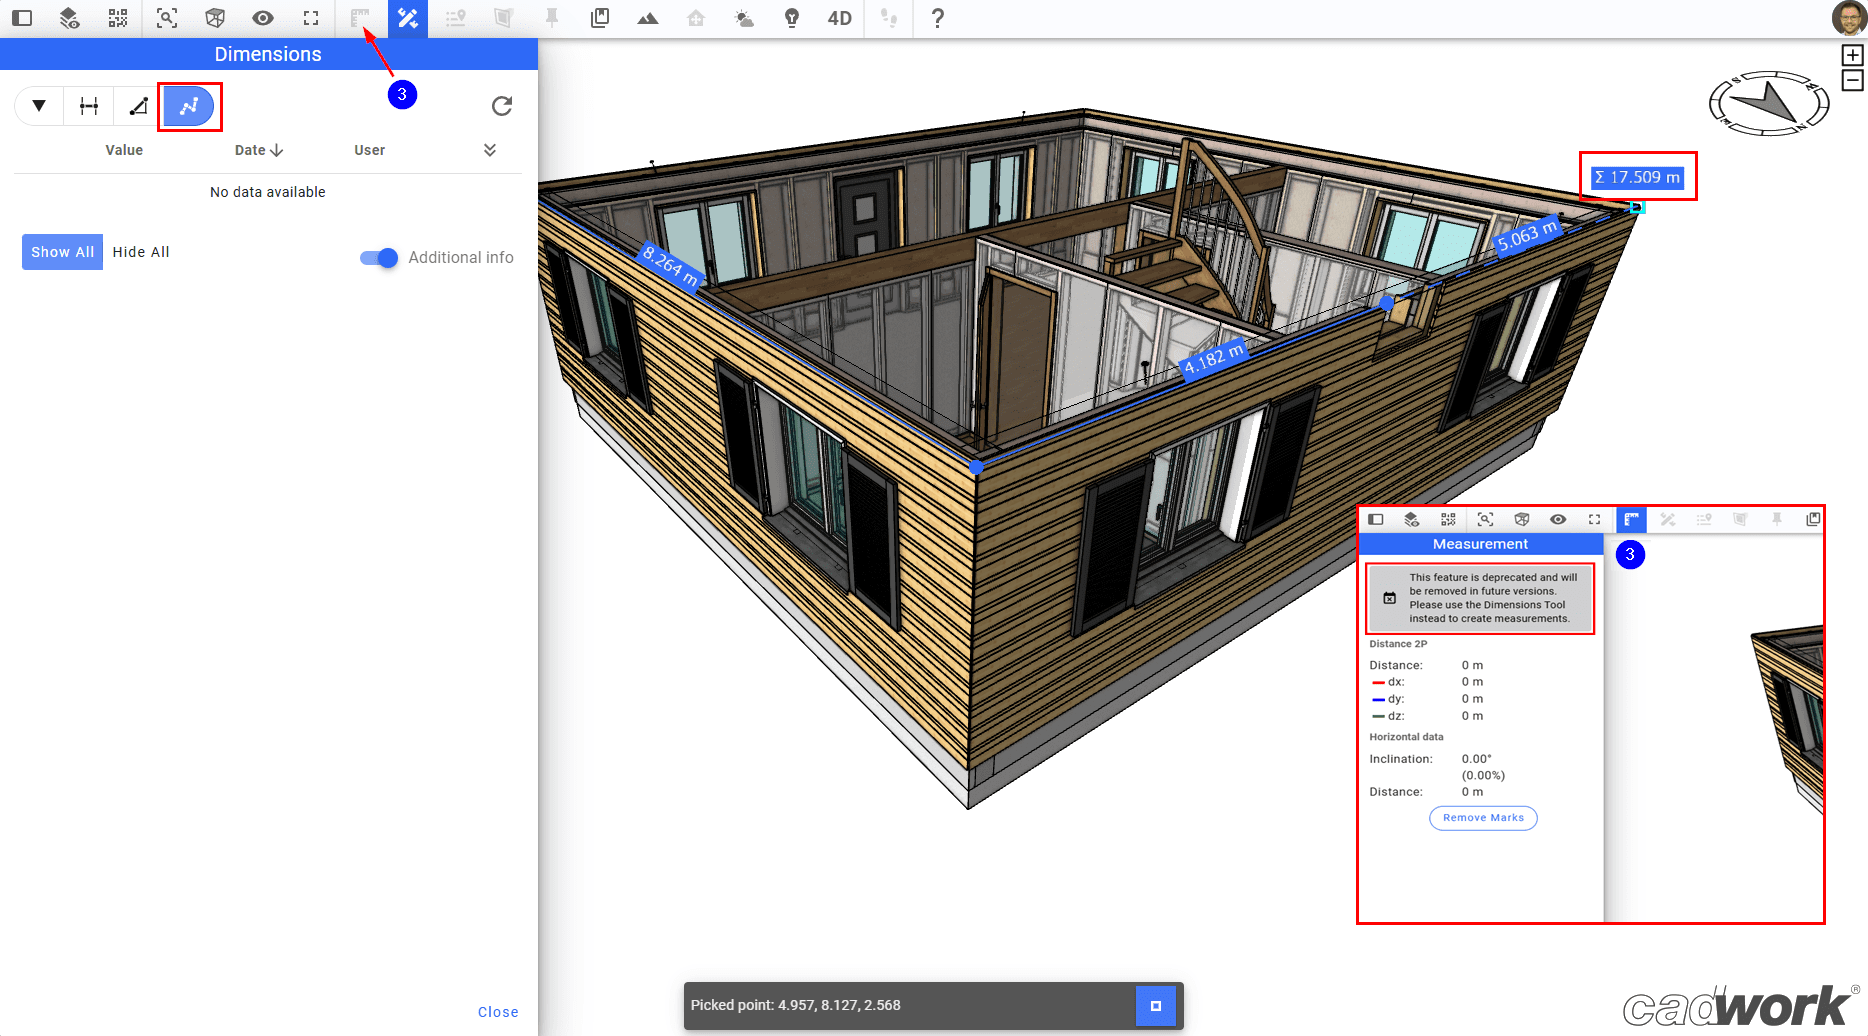
Task: Choose the angle dimension tool
Action: pos(138,106)
